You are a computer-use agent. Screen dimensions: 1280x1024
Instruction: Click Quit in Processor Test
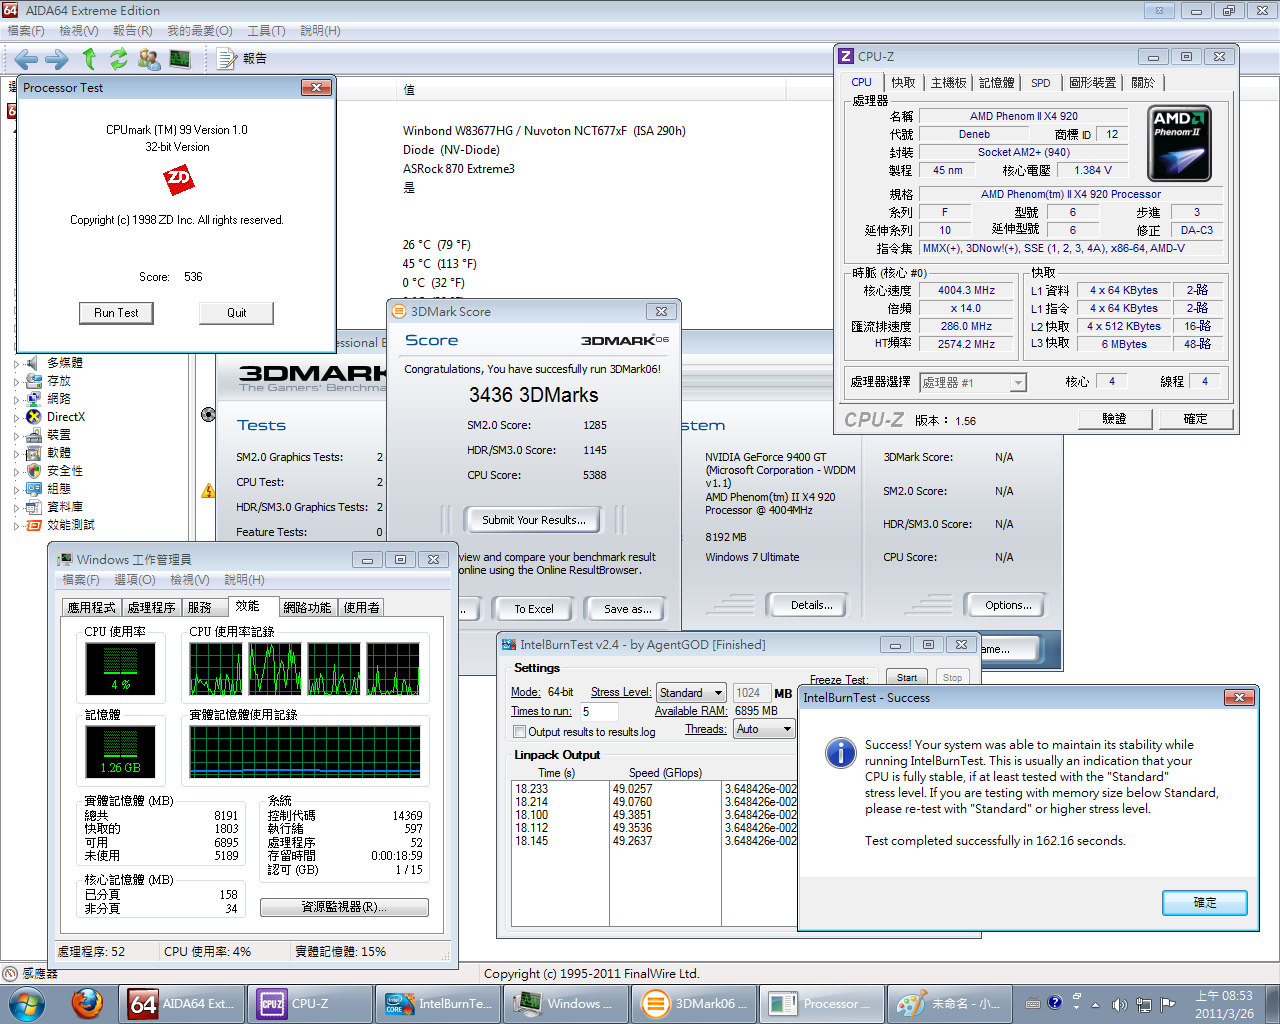236,313
